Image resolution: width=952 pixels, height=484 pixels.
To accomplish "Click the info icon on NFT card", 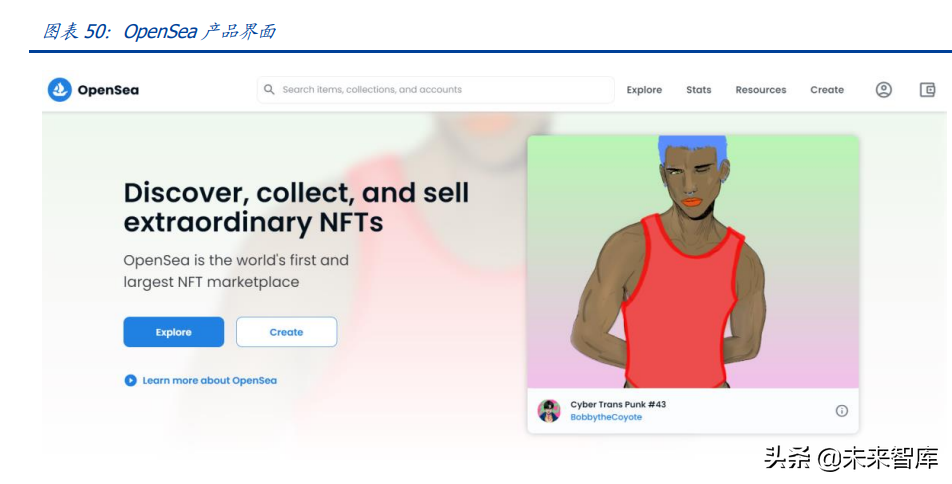I will click(x=841, y=411).
